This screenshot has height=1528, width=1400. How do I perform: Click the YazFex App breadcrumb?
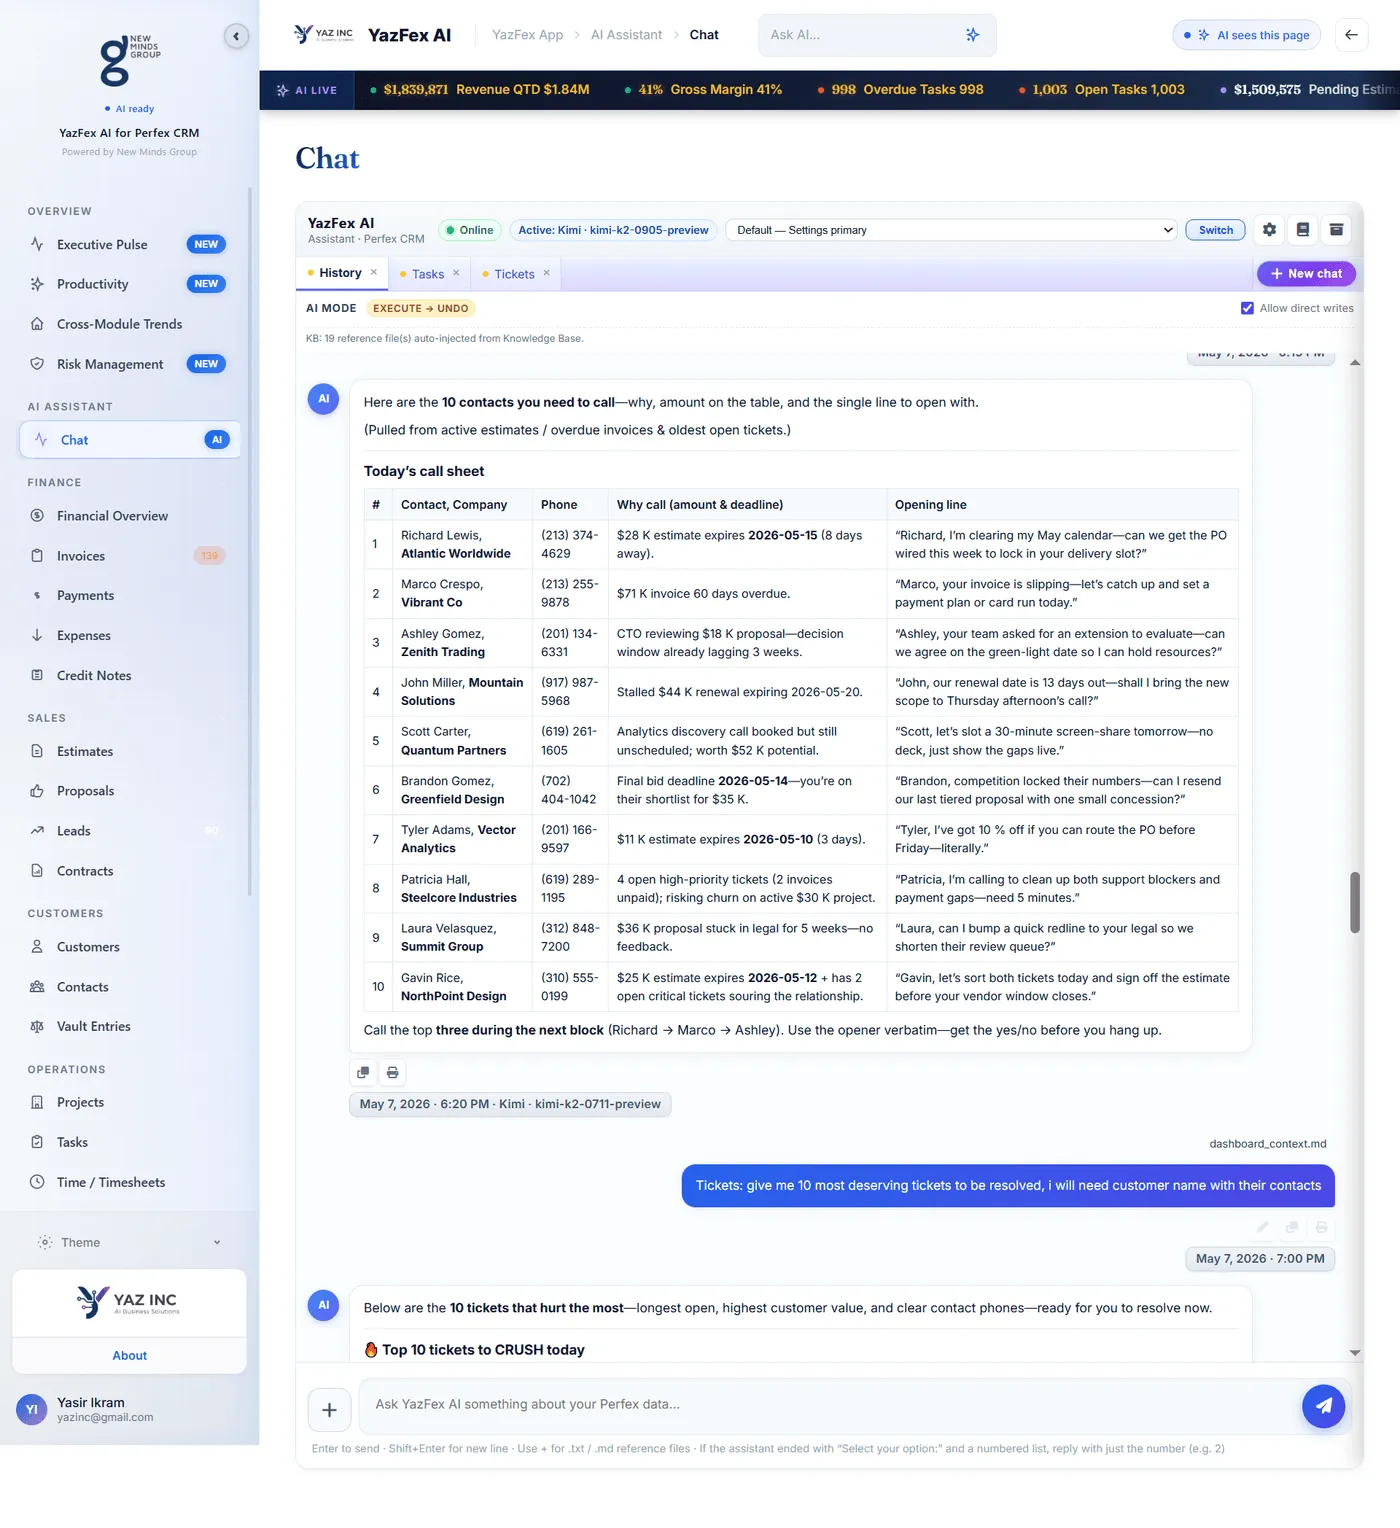click(527, 35)
